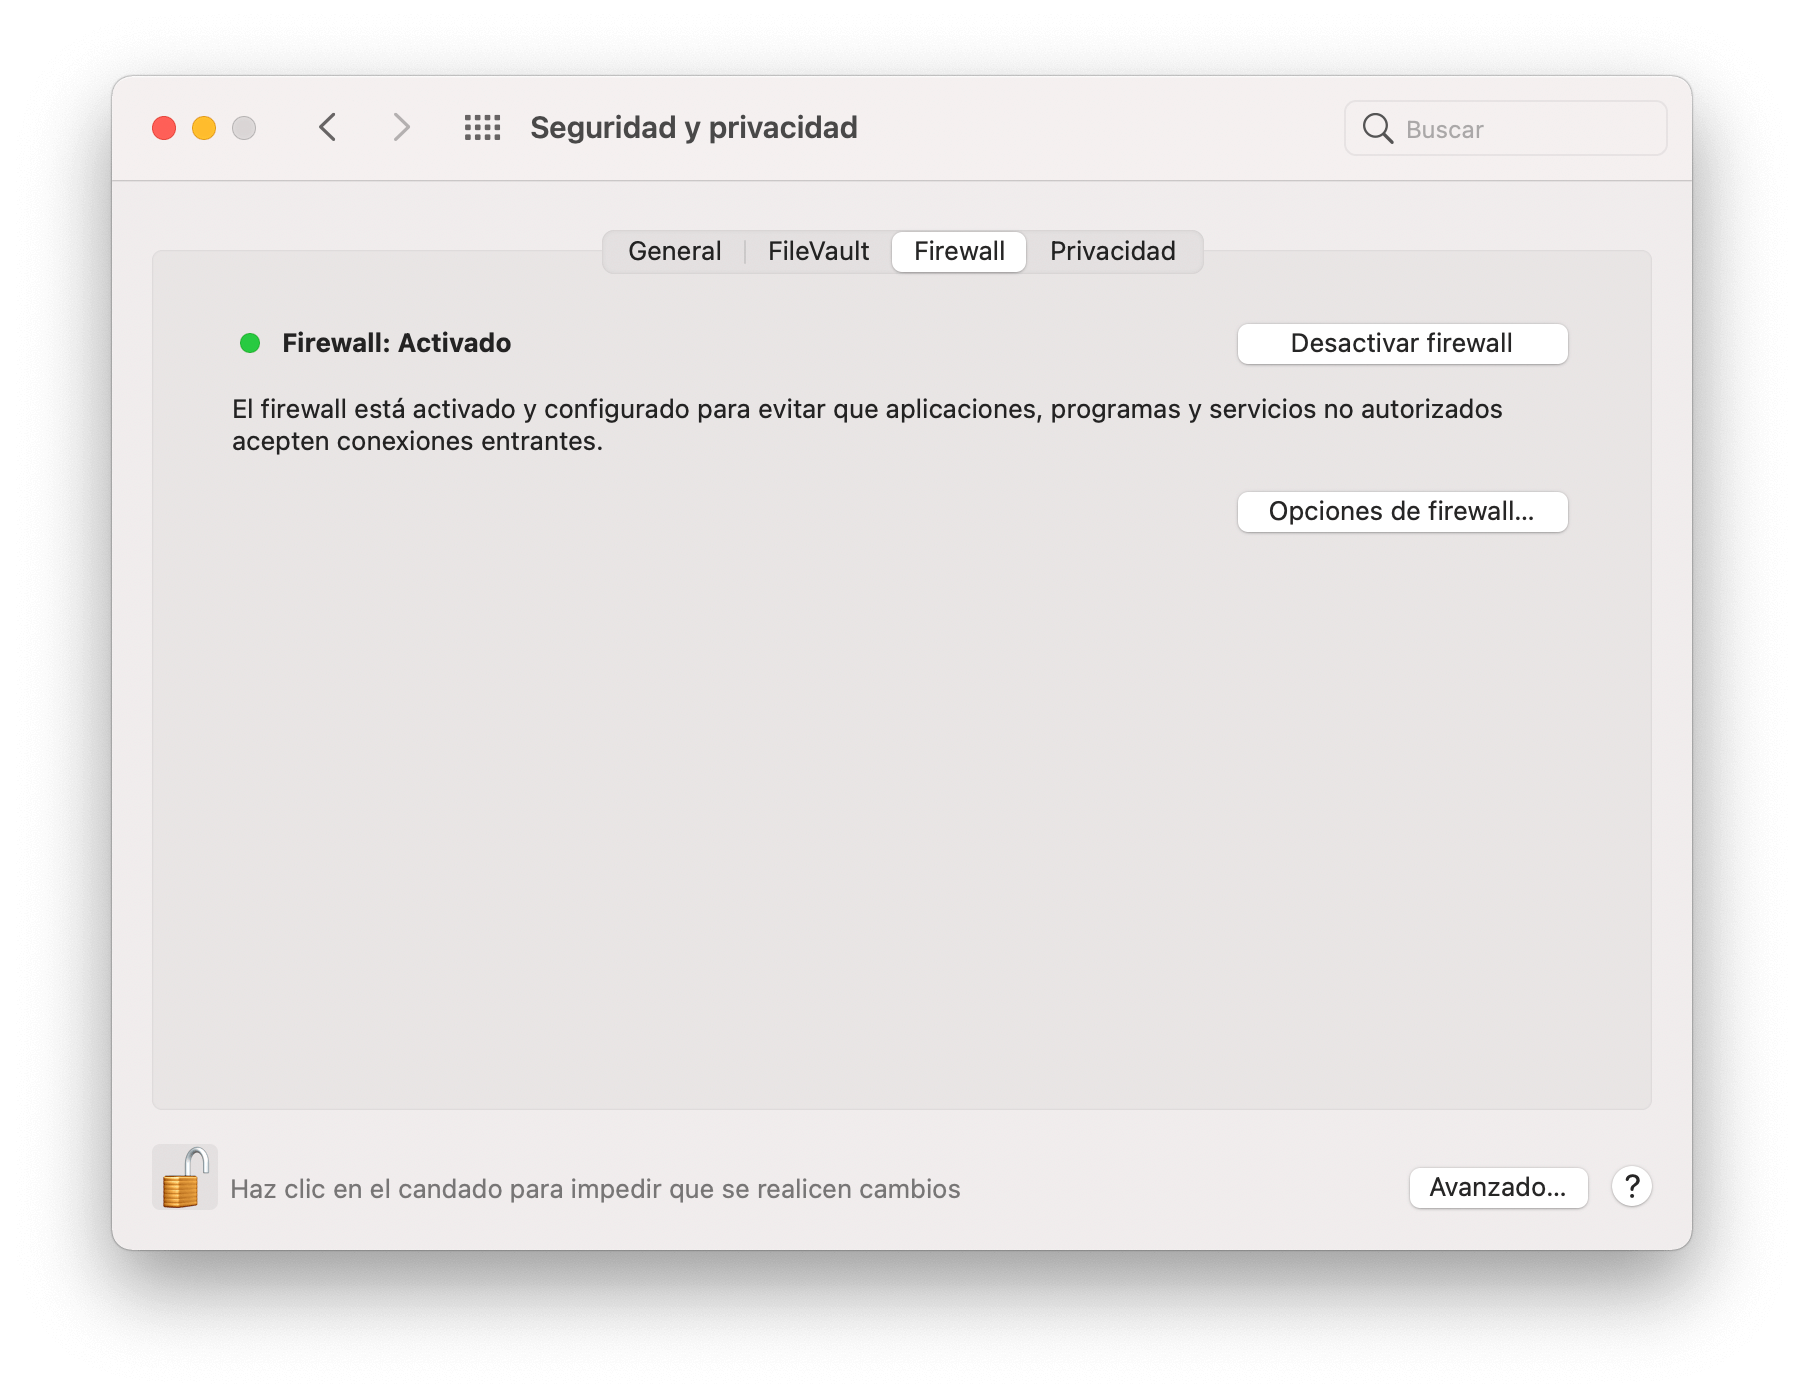Open help via the question mark icon
This screenshot has width=1804, height=1398.
coord(1632,1188)
